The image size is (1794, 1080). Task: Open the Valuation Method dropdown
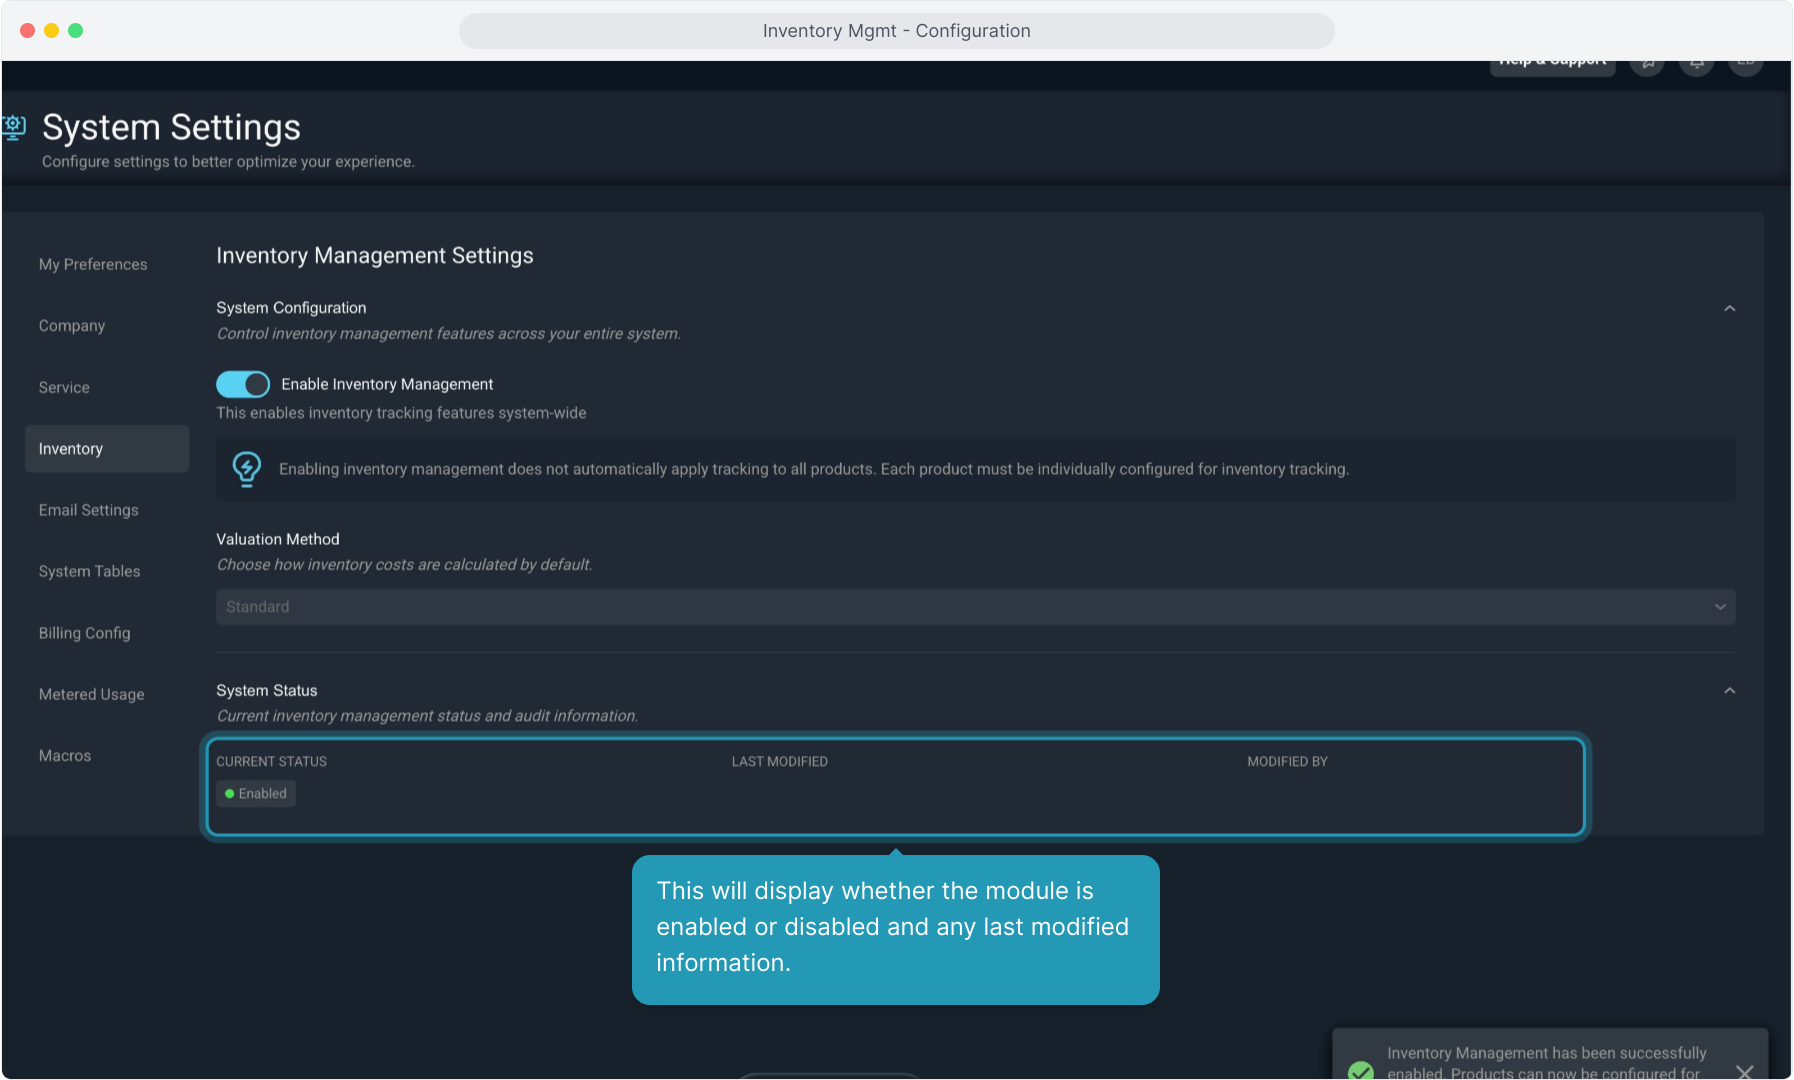pyautogui.click(x=975, y=607)
